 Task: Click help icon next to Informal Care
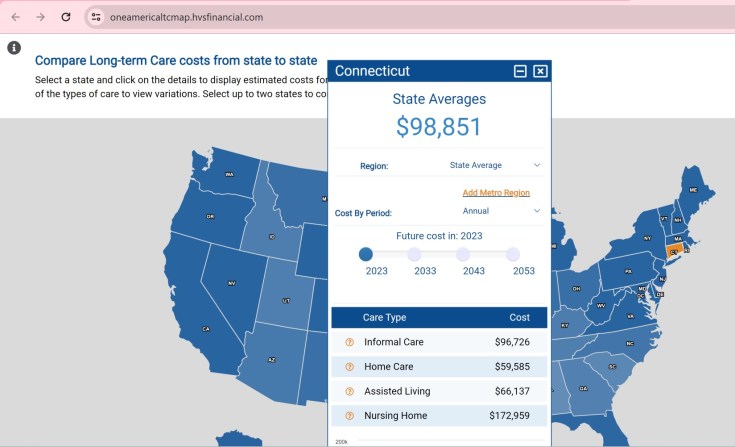click(349, 342)
